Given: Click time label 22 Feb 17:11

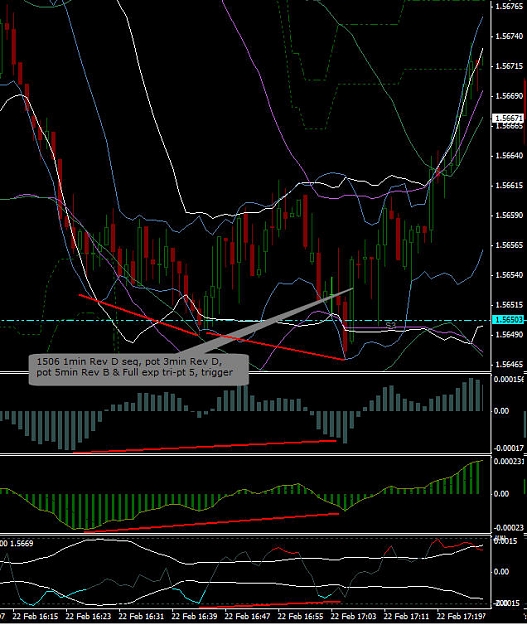Looking at the screenshot, I should tap(406, 616).
